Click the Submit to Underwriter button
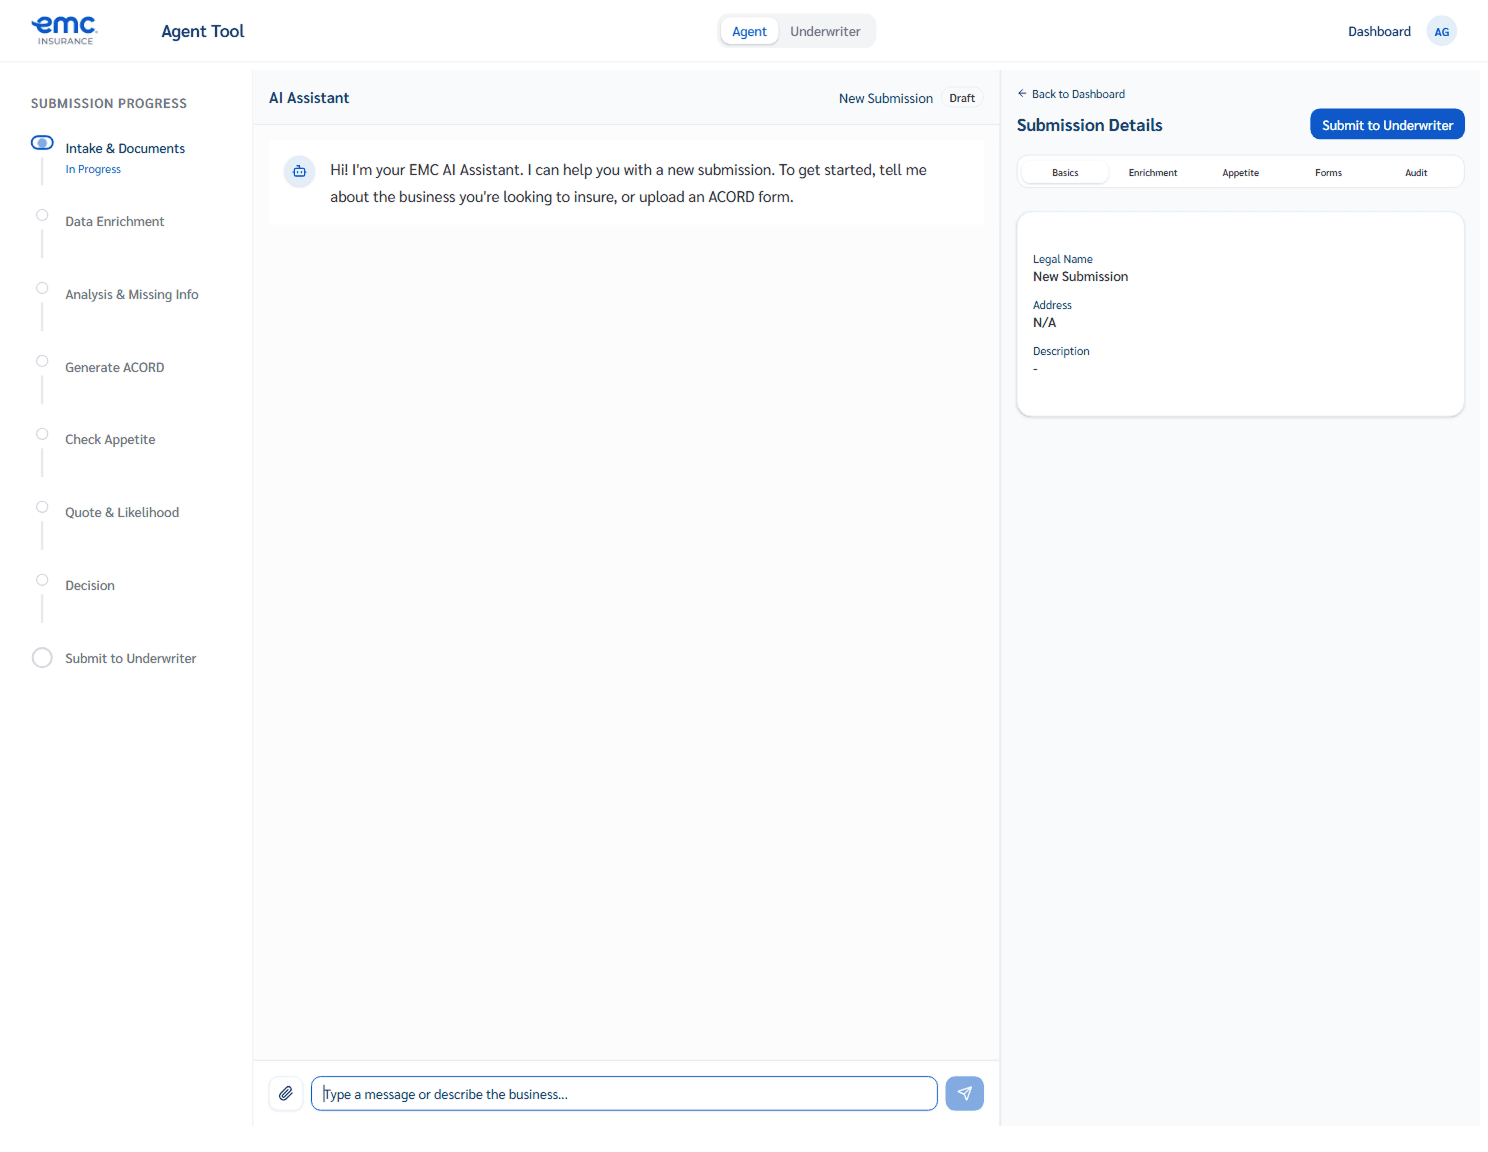 click(x=1386, y=124)
